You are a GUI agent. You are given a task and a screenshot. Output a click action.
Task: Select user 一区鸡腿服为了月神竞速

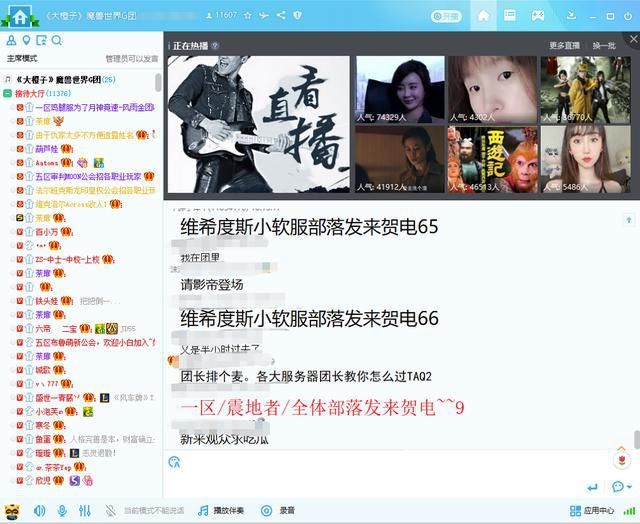pos(95,107)
